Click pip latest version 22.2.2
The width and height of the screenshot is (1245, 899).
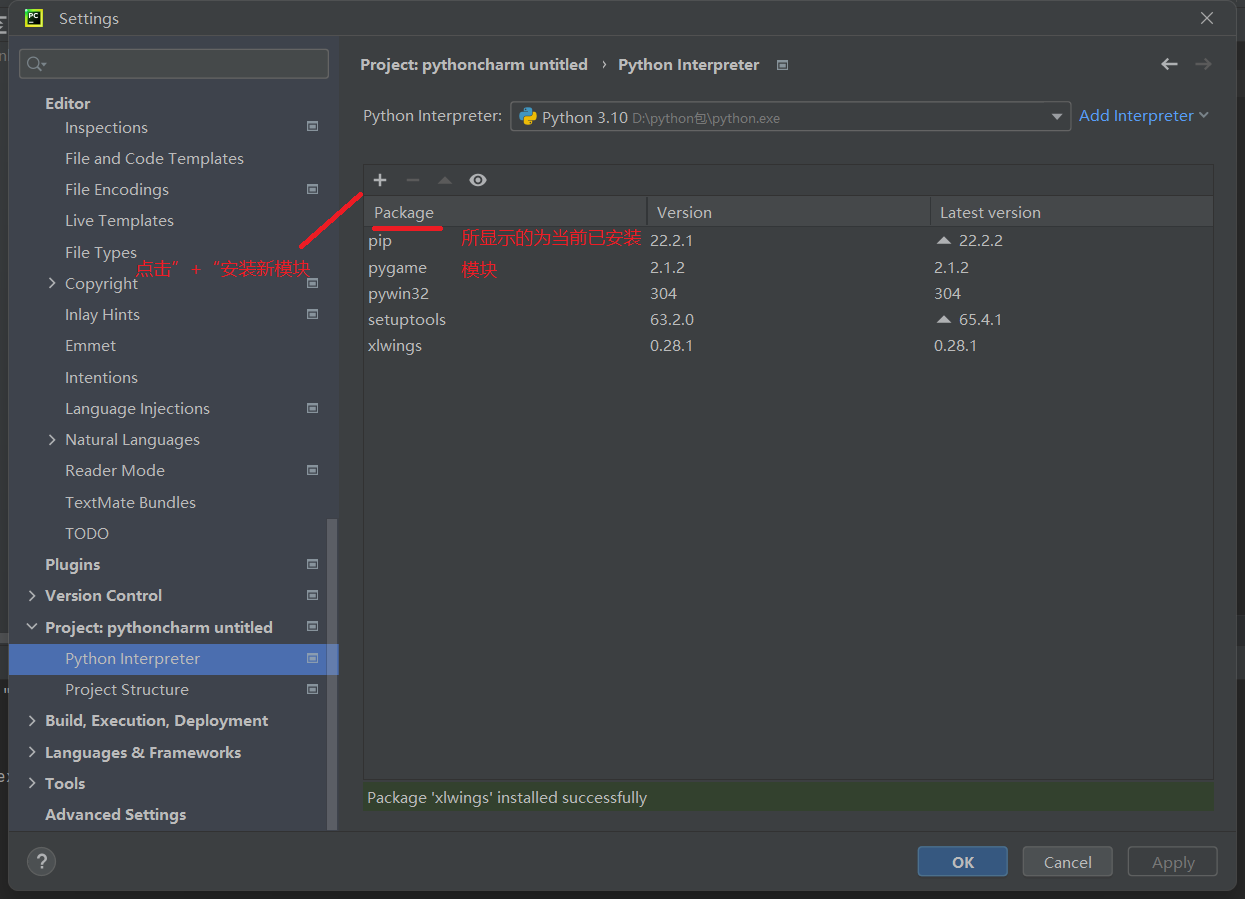pyautogui.click(x=980, y=241)
